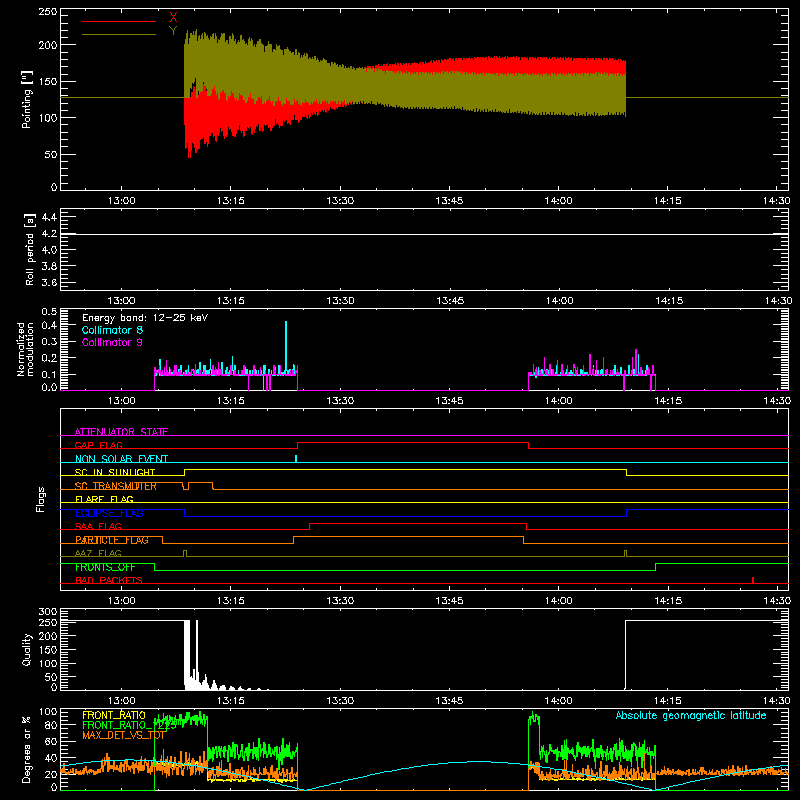Click the 'Quality' axis title
Screen dimensions: 800x800
[x=27, y=649]
